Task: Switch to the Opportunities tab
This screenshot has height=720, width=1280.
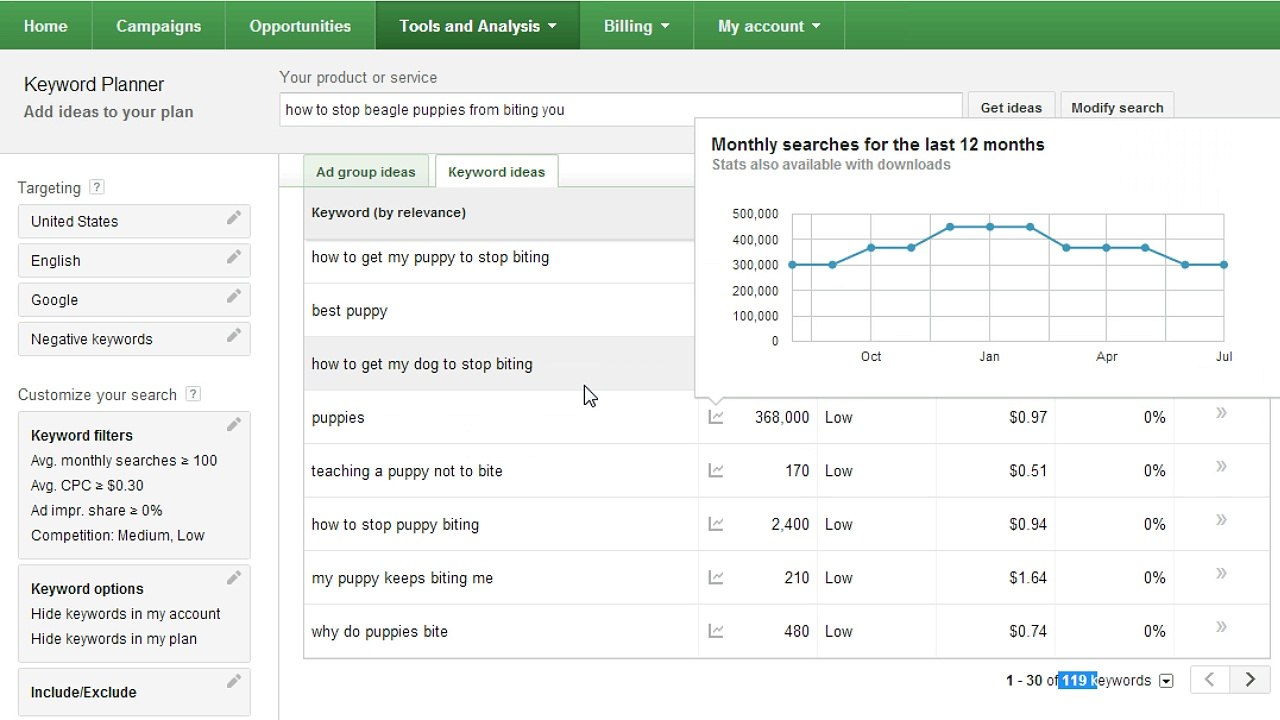Action: click(300, 26)
